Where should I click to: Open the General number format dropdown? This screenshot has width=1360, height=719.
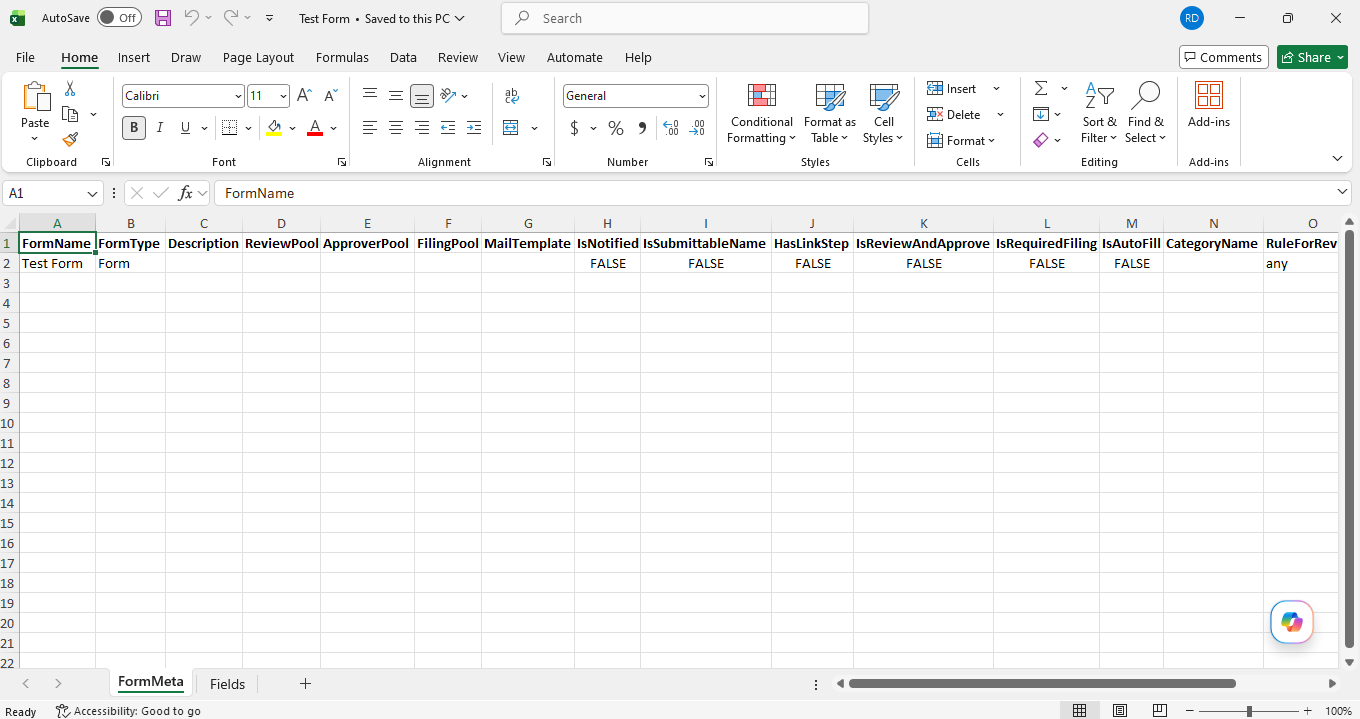pos(702,96)
